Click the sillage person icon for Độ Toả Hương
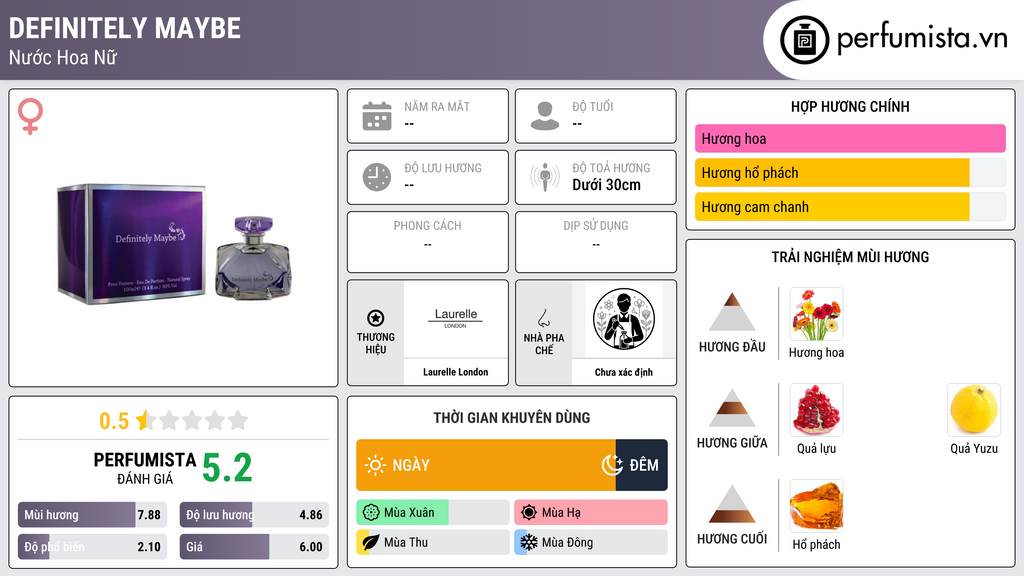Image resolution: width=1024 pixels, height=576 pixels. pos(545,177)
